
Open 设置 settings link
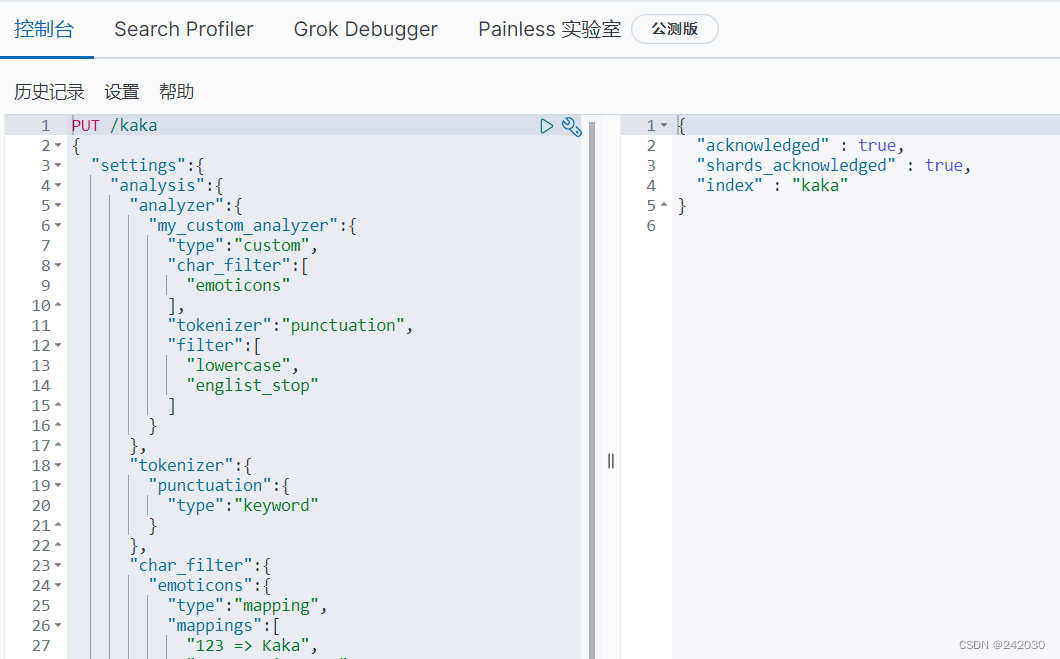[122, 91]
